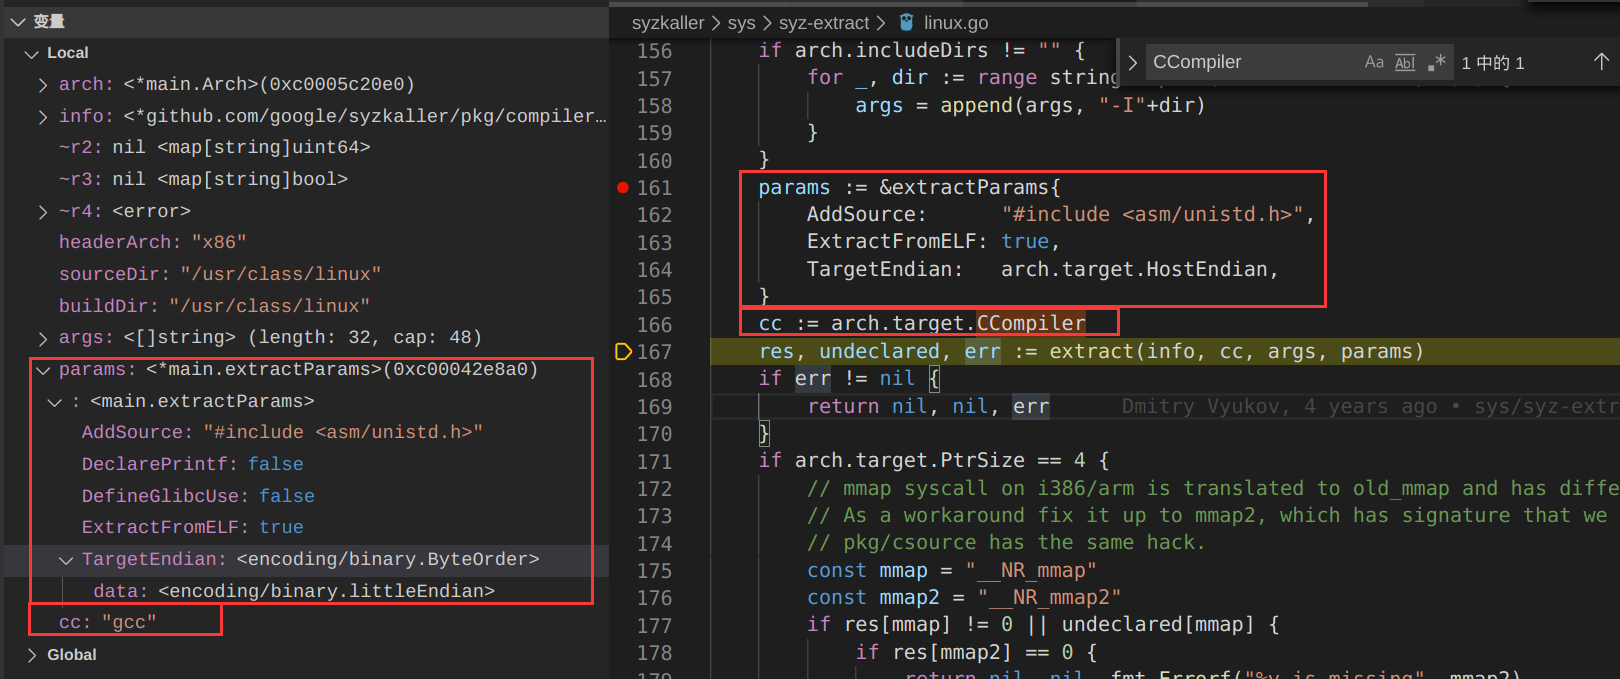Collapse the Local scope
The width and height of the screenshot is (1620, 679).
[32, 53]
